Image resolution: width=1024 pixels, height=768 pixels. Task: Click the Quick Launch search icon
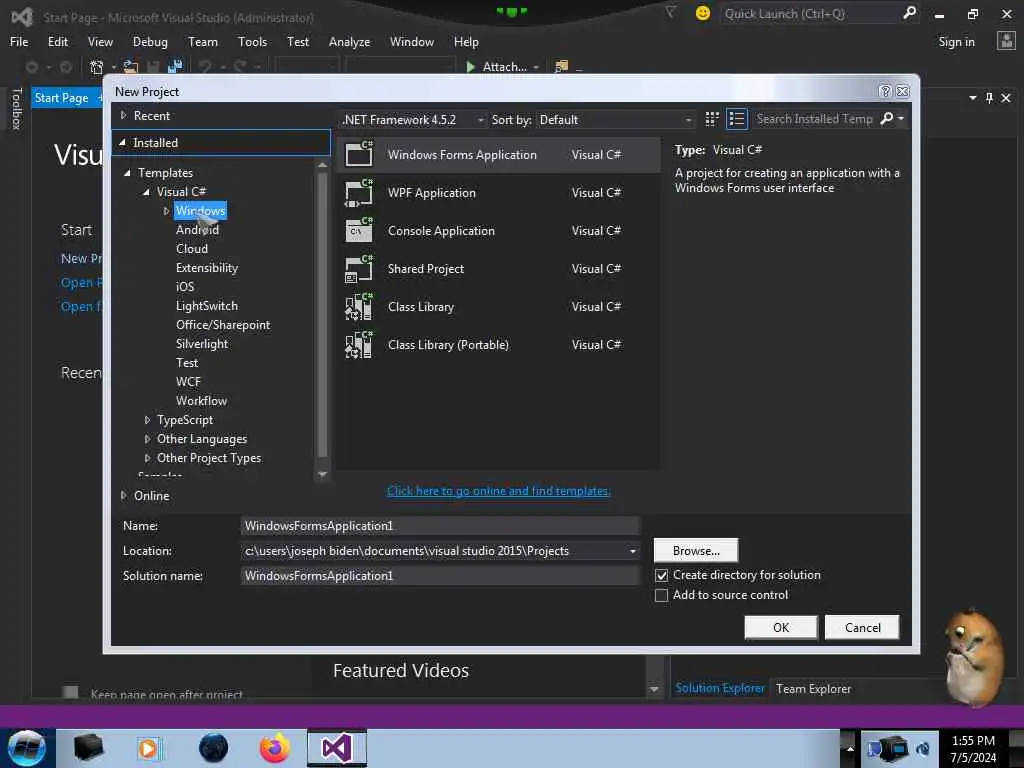coord(909,13)
